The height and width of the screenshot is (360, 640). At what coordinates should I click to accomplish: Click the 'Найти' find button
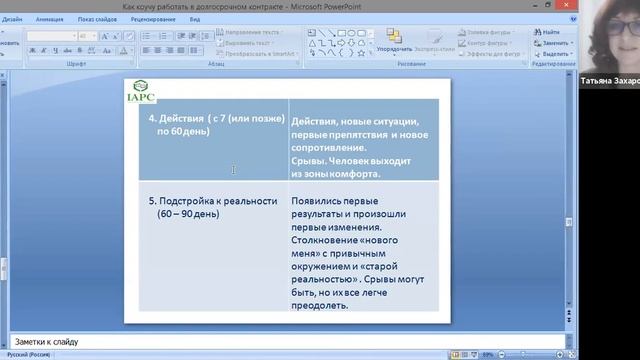(547, 32)
